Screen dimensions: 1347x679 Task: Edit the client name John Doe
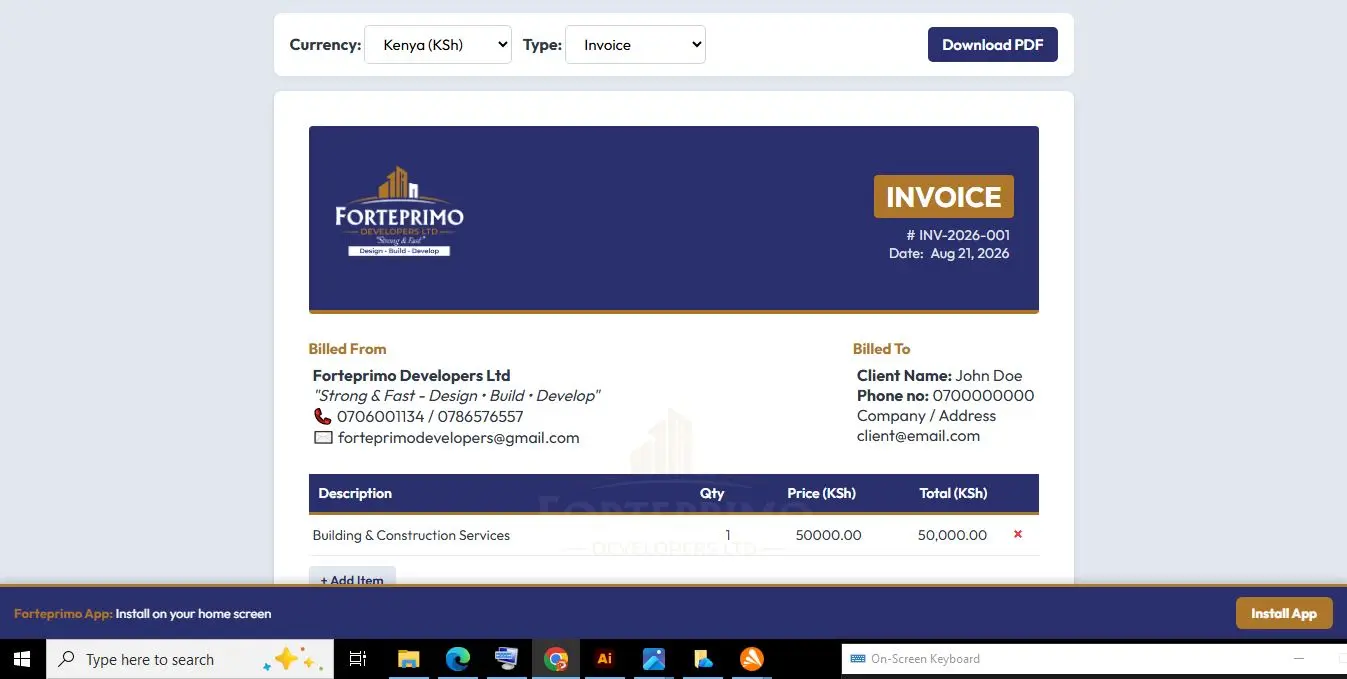pyautogui.click(x=988, y=376)
